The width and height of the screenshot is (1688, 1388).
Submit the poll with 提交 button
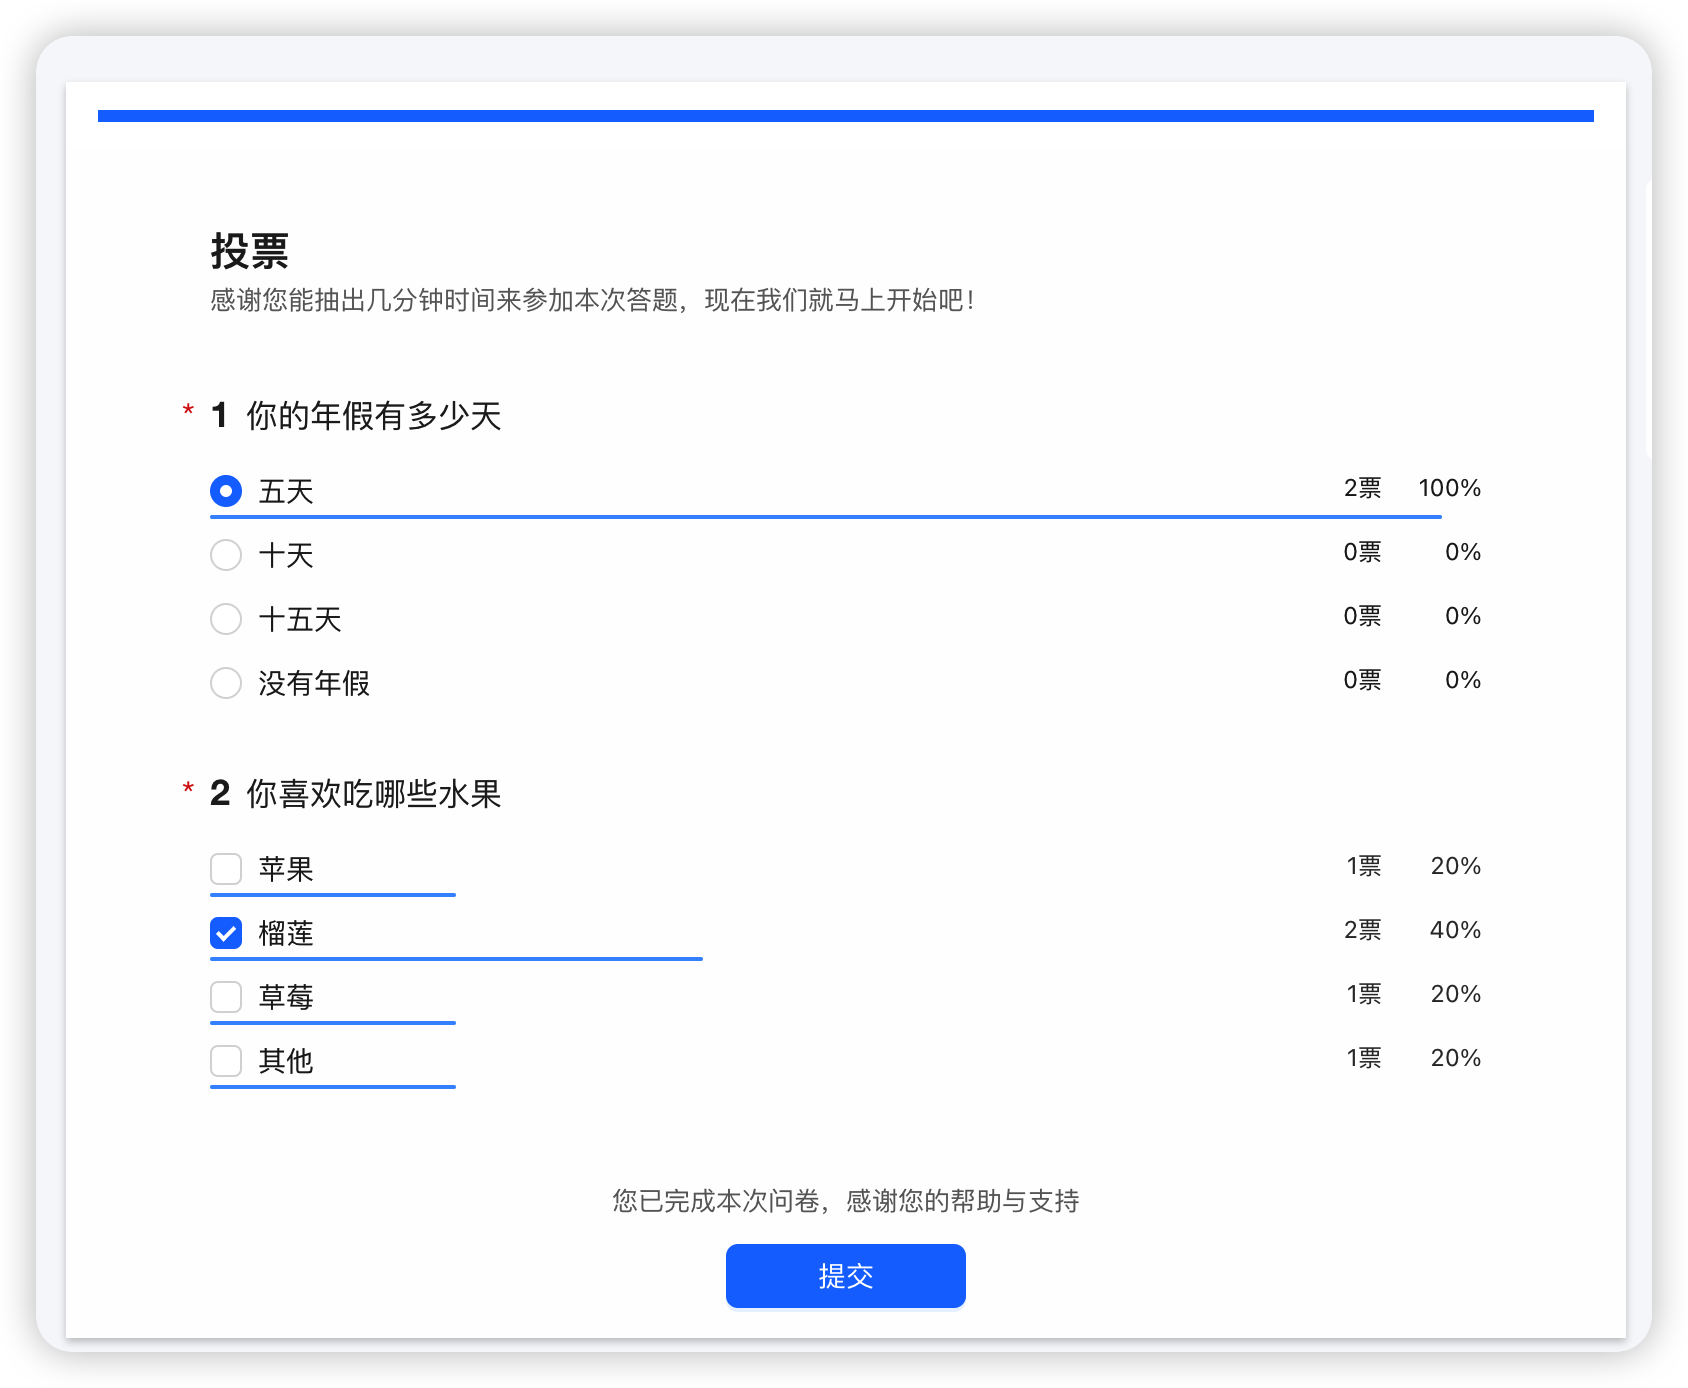[846, 1276]
